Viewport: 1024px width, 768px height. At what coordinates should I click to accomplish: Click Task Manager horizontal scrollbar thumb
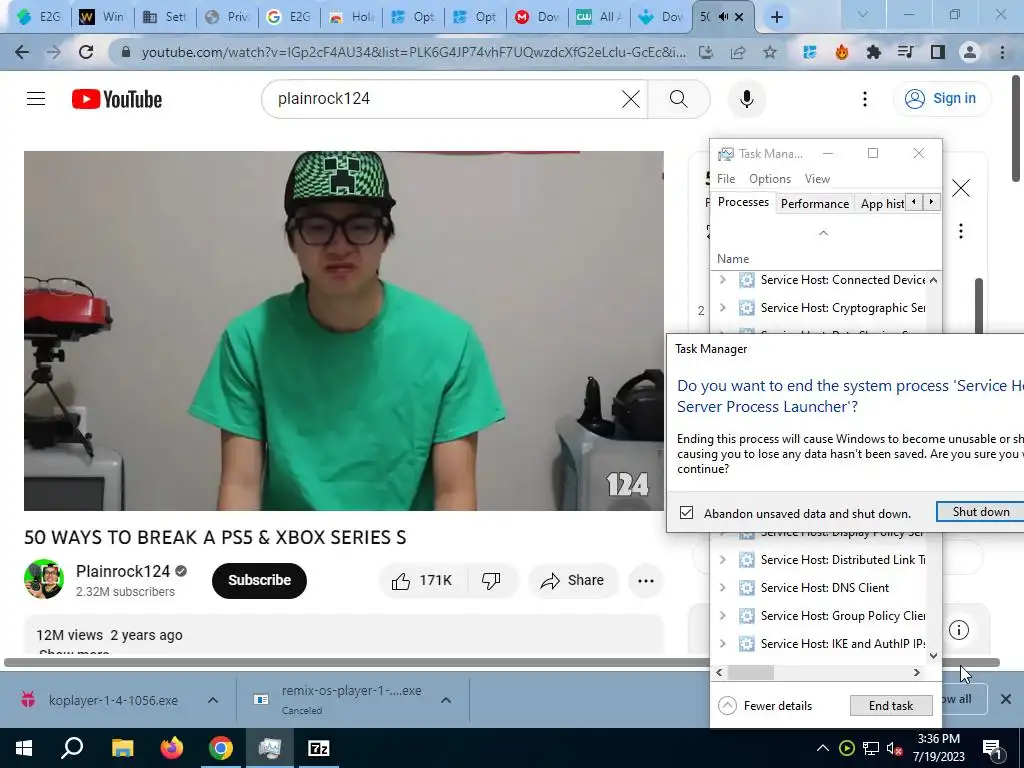[x=750, y=673]
